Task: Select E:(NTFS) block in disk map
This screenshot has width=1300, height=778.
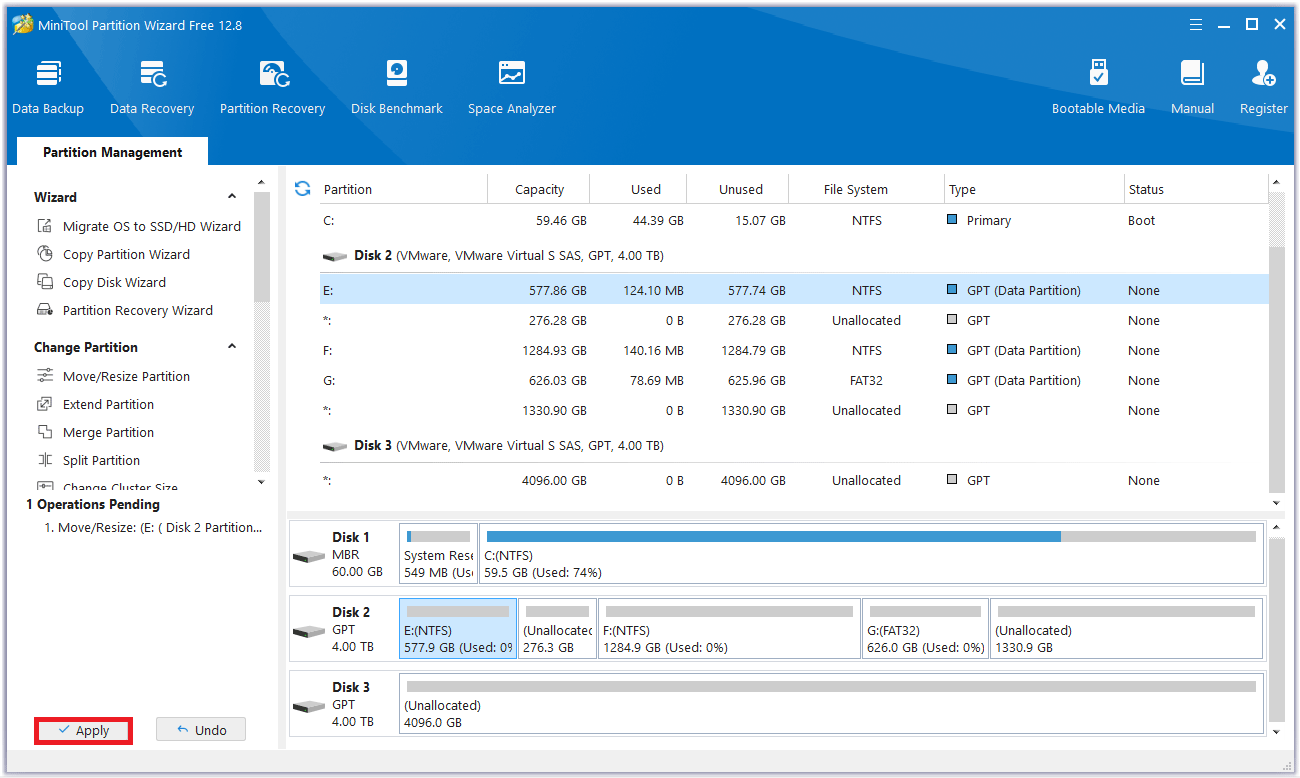Action: (458, 629)
